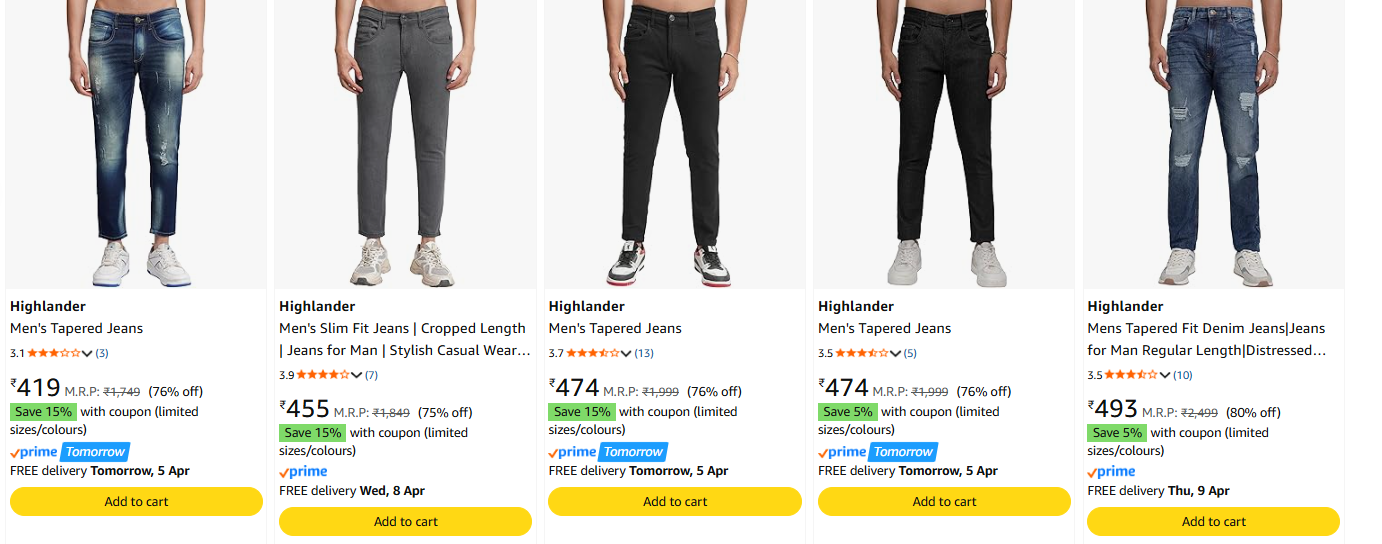Open black tapered jeans product image with red sneakers
The width and height of the screenshot is (1382, 544).
click(x=674, y=145)
